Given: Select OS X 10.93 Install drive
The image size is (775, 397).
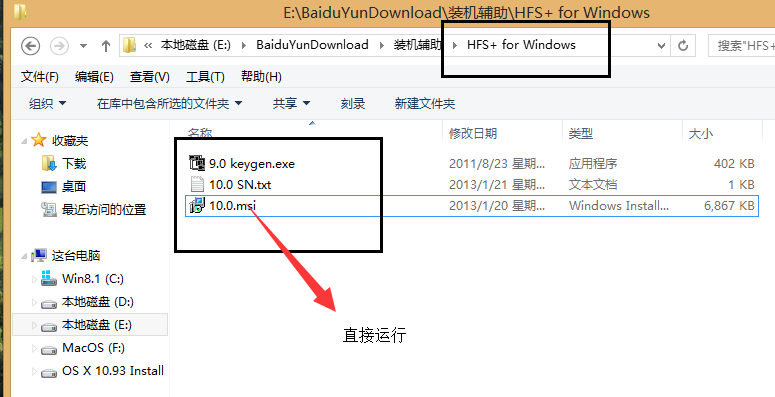Looking at the screenshot, I should pos(113,371).
